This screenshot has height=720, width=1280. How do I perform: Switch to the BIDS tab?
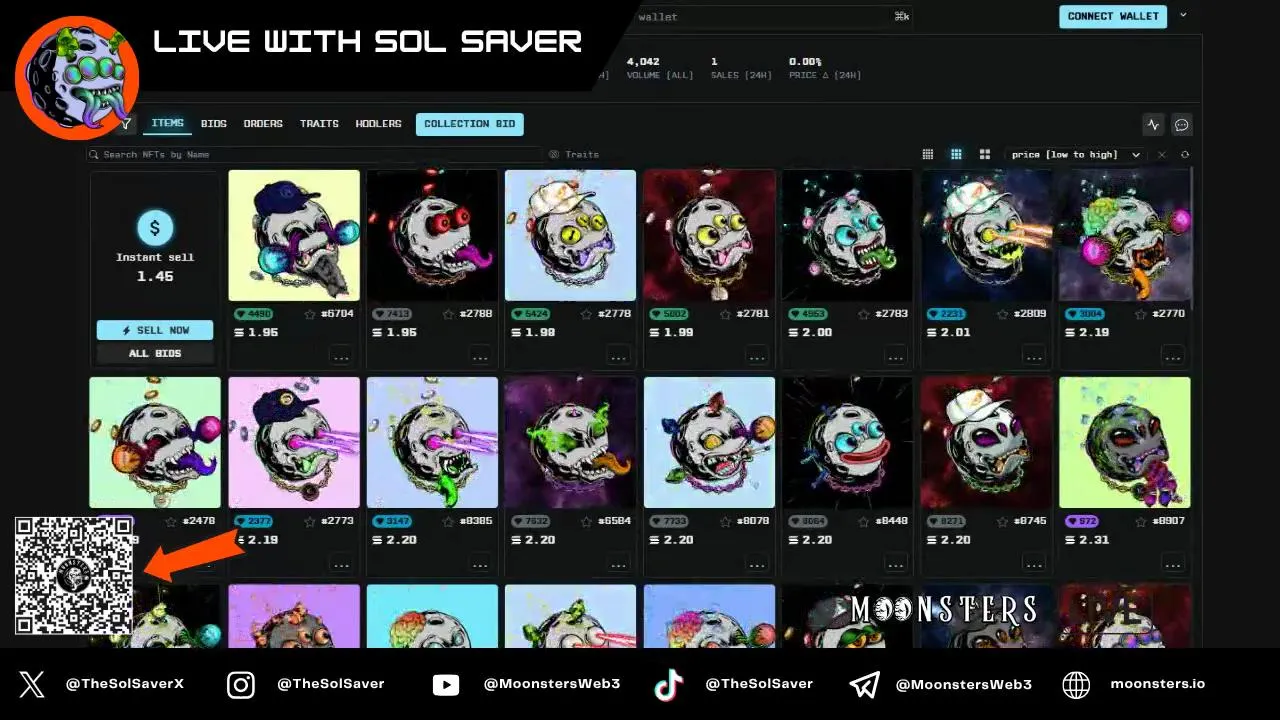pos(214,124)
